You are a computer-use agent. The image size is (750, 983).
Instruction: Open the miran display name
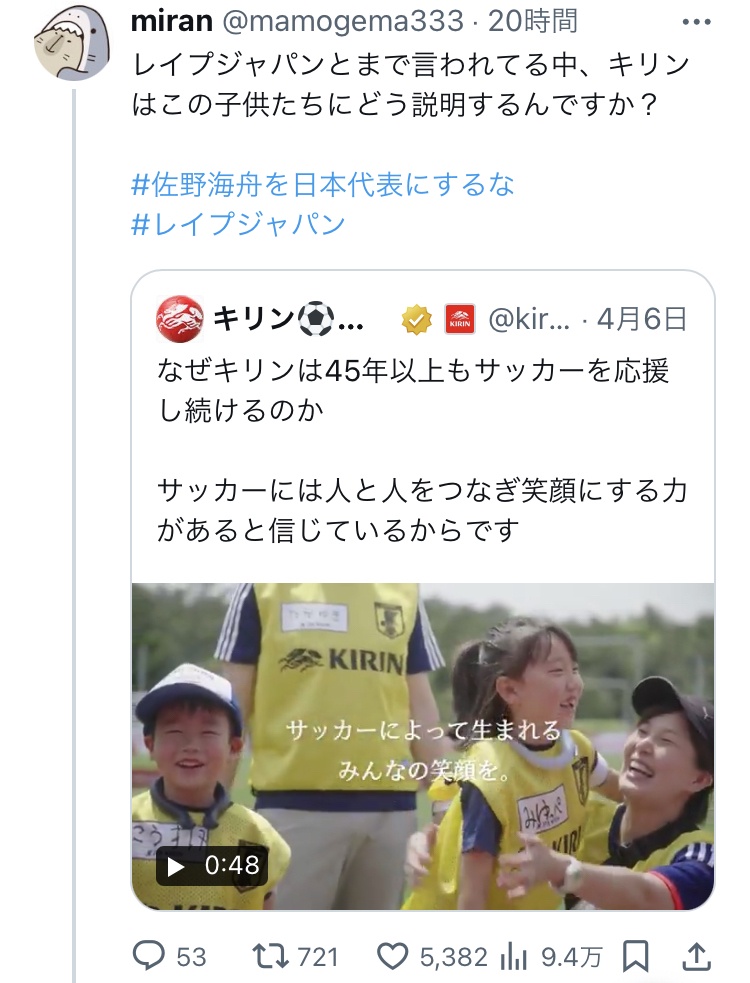pyautogui.click(x=172, y=22)
